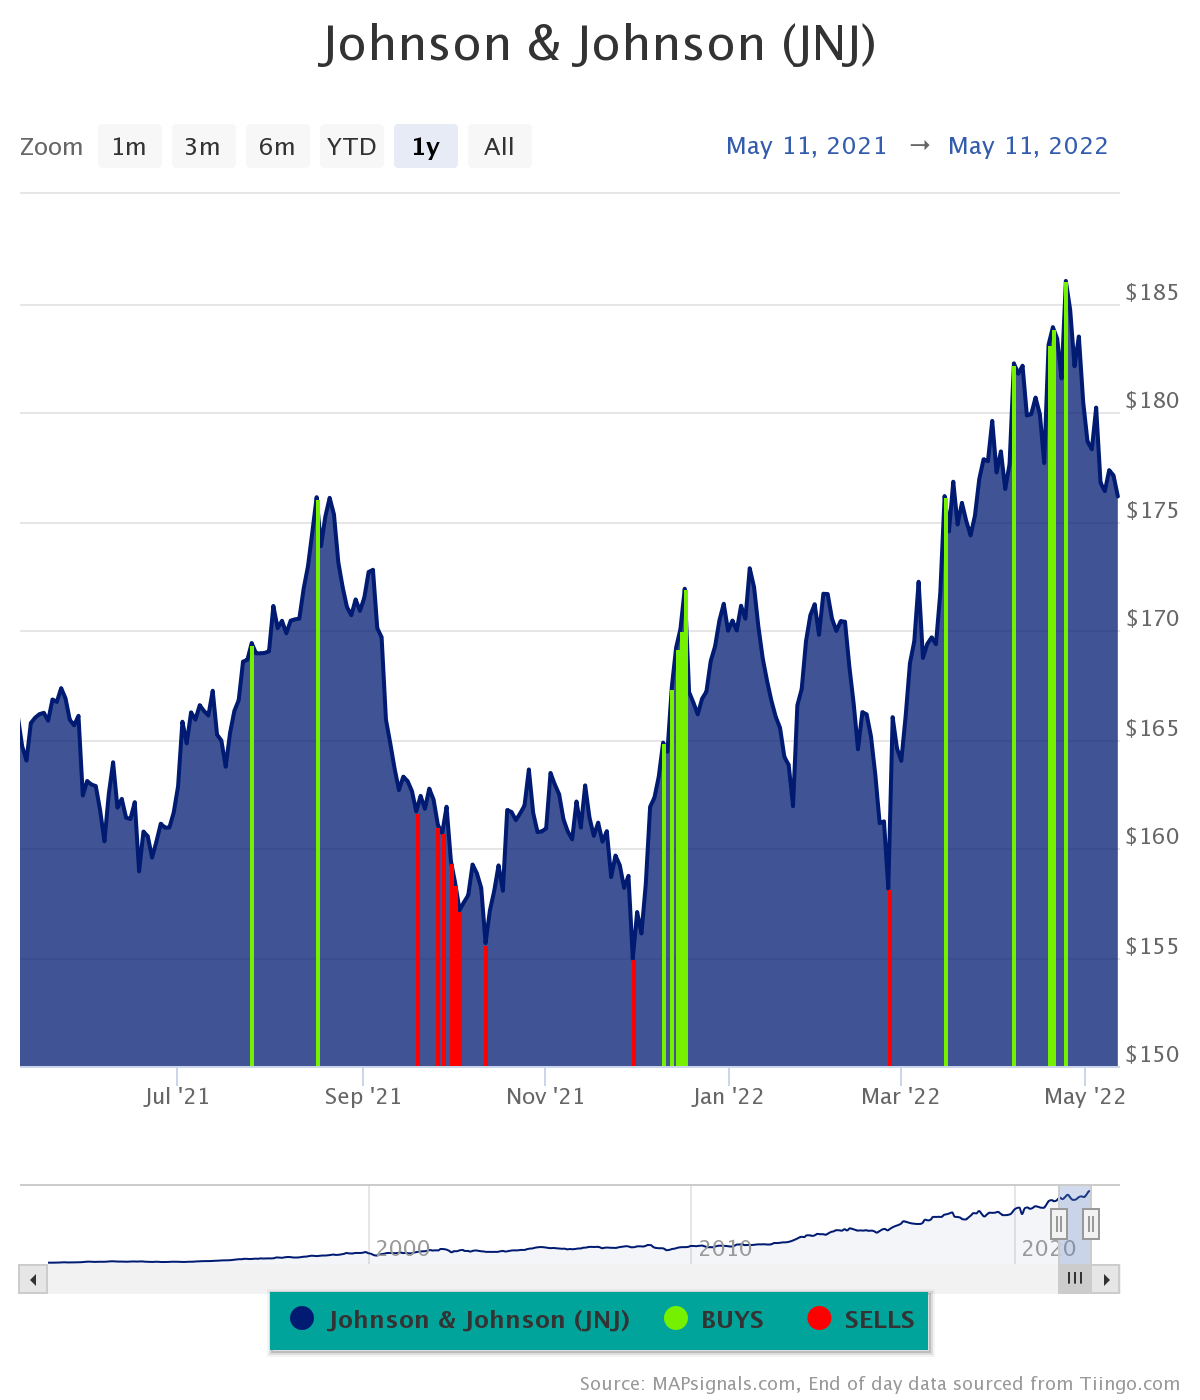Click the Nov '21 x-axis label

[545, 1097]
